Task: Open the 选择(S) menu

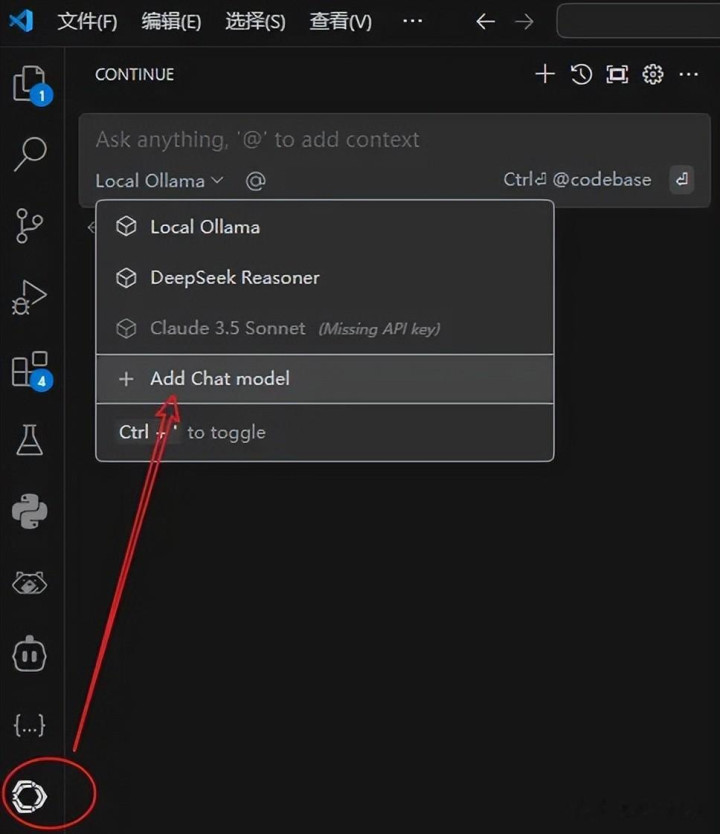Action: point(255,22)
